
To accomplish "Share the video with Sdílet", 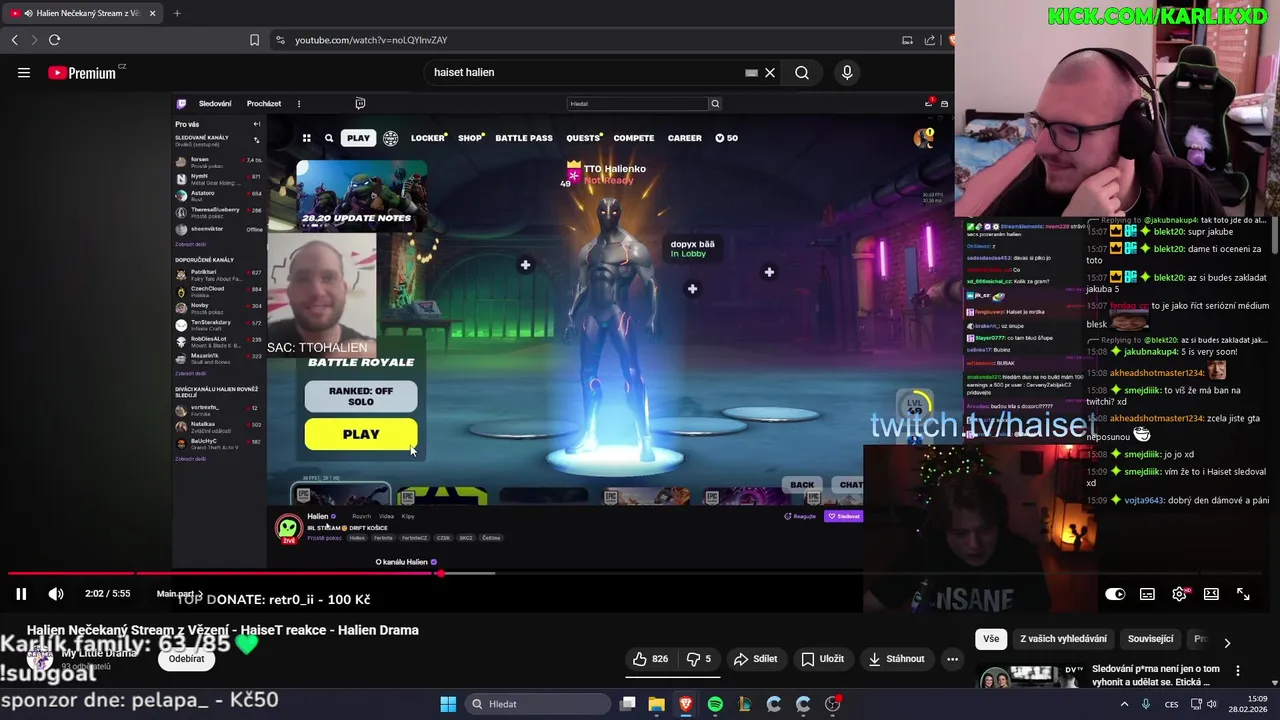I will pos(755,659).
